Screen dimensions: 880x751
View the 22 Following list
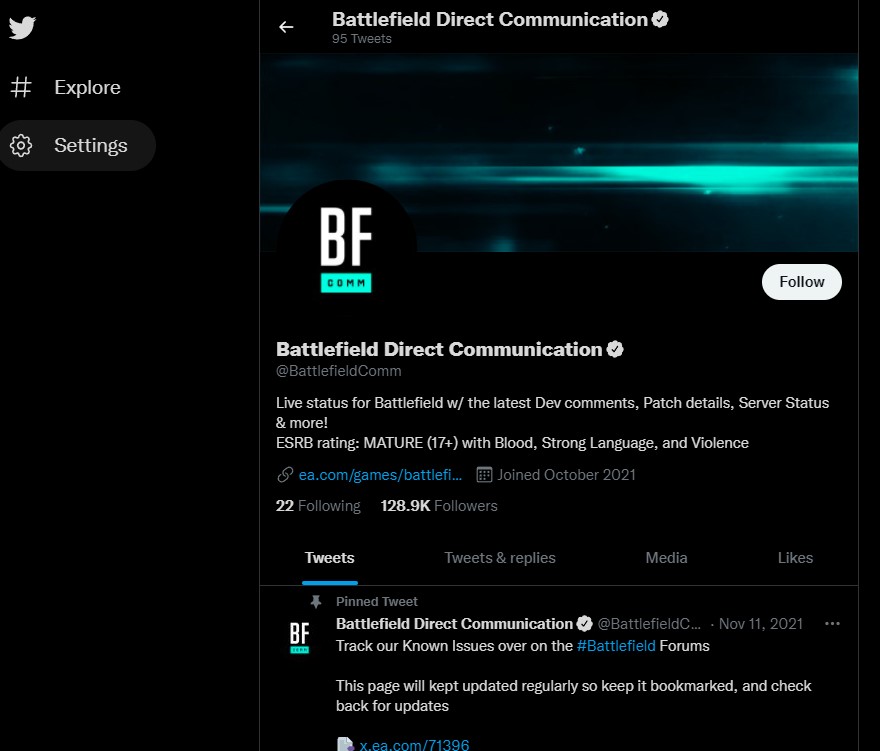coord(318,506)
